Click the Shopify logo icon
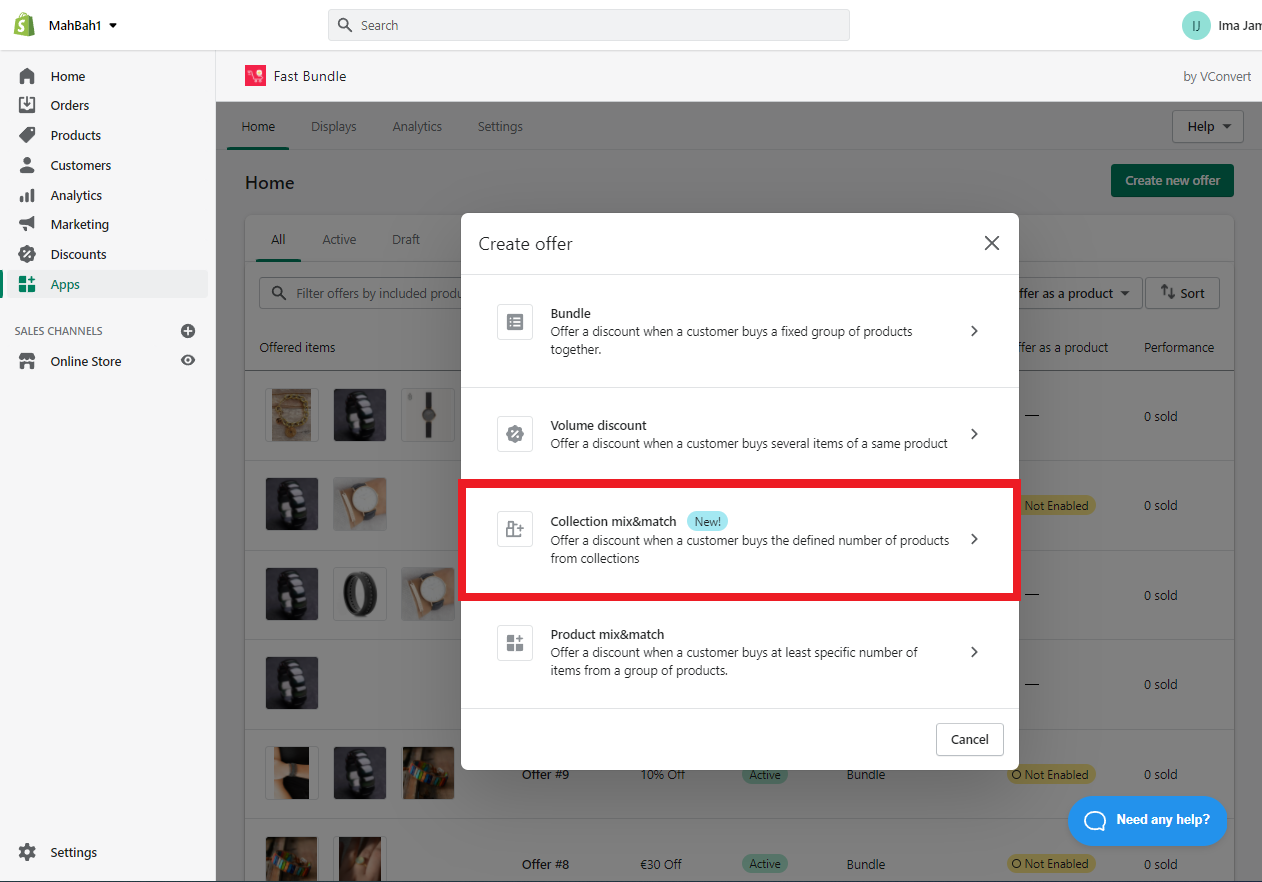The height and width of the screenshot is (882, 1262). tap(25, 25)
